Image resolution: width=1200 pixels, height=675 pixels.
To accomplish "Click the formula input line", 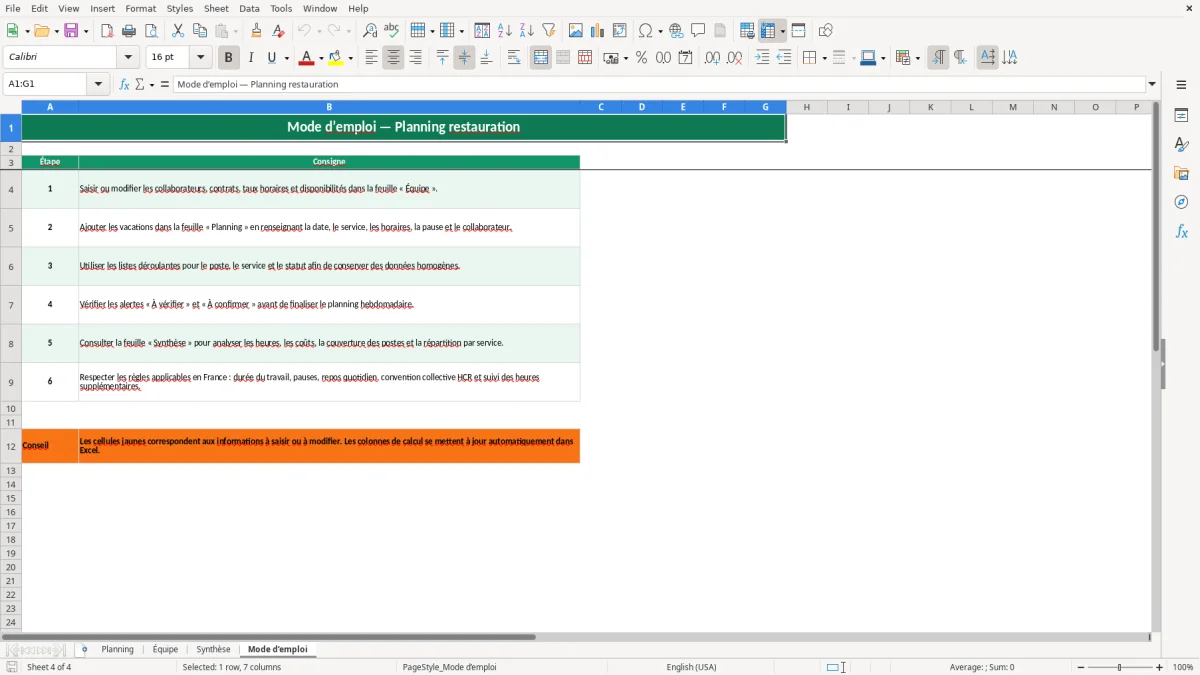I will coord(659,84).
